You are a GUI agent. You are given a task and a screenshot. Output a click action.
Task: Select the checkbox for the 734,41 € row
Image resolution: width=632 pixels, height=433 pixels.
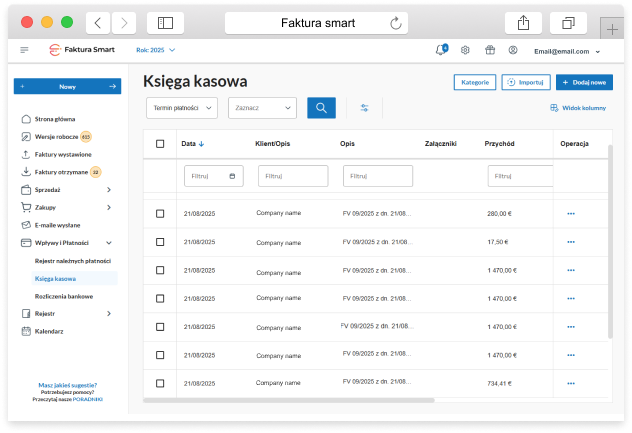pos(160,383)
